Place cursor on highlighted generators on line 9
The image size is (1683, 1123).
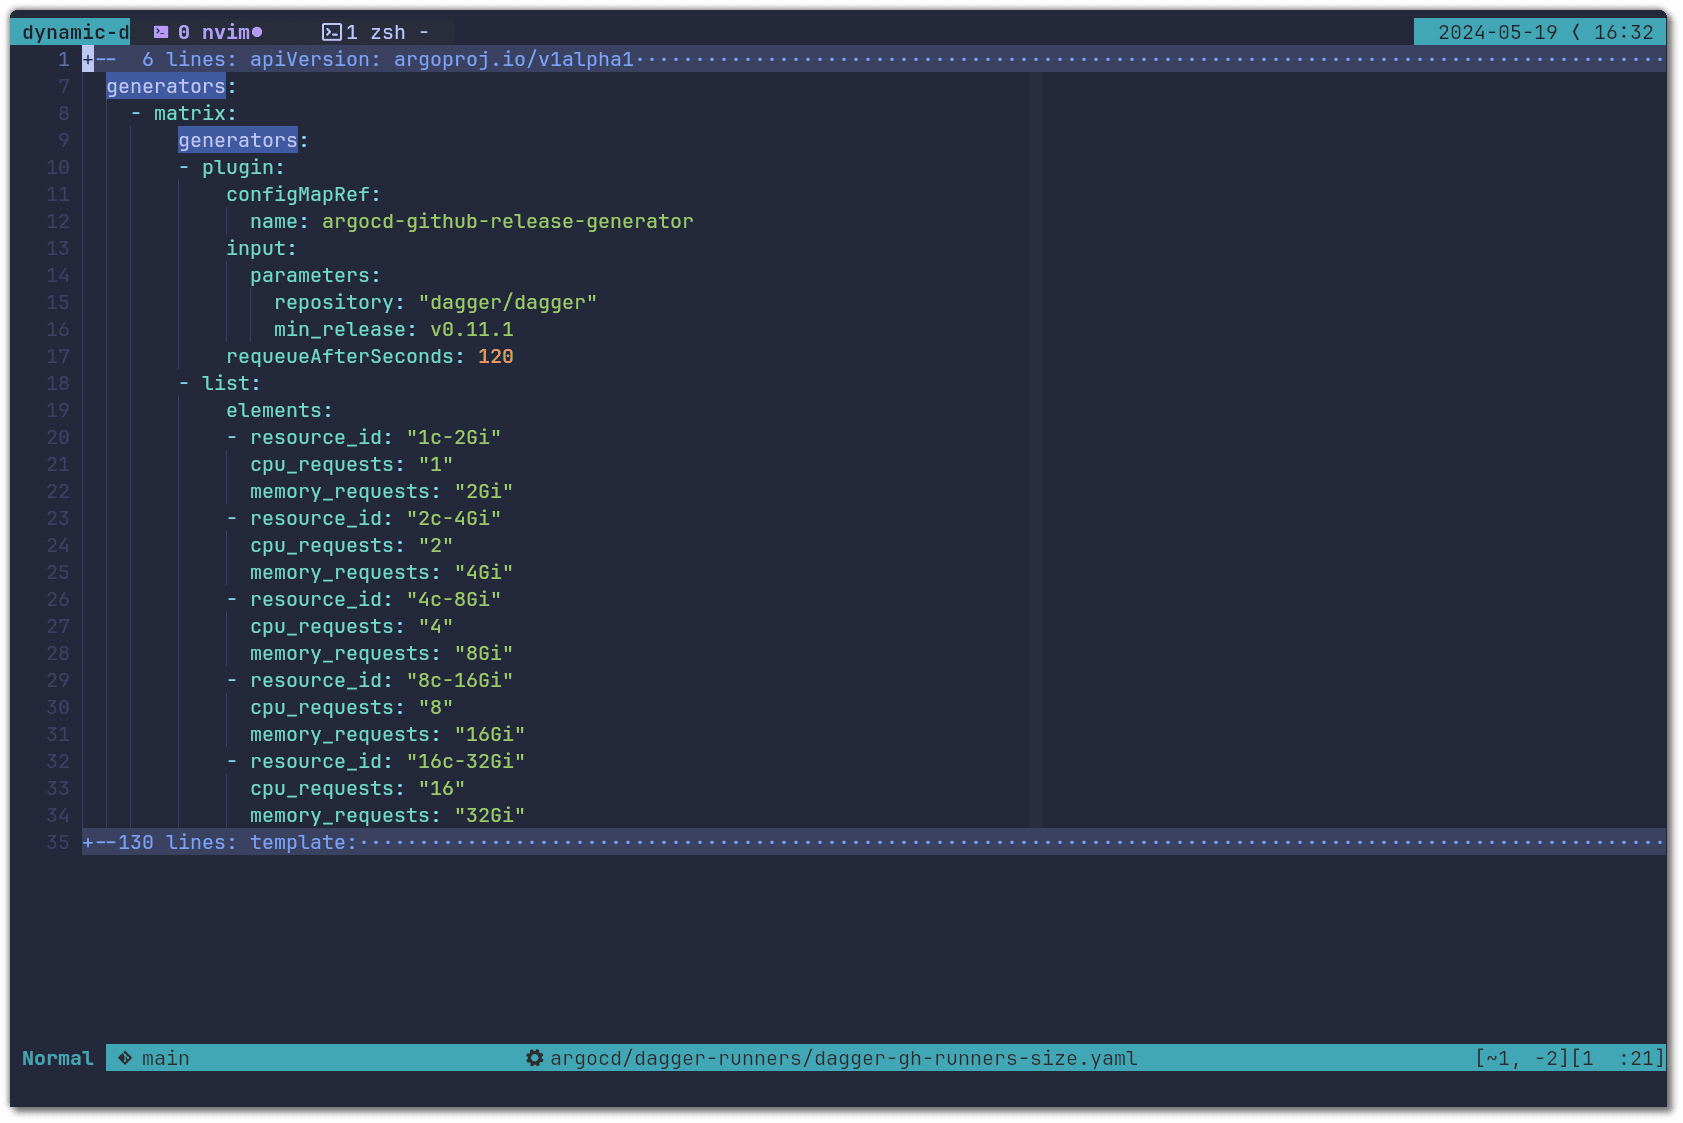click(237, 140)
